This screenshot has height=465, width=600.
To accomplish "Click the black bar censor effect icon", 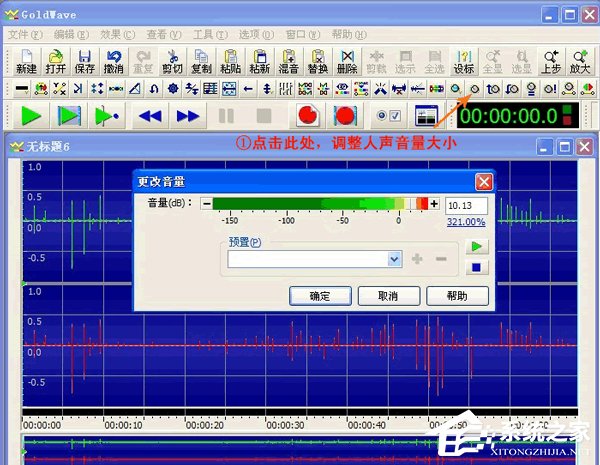I will pos(22,89).
